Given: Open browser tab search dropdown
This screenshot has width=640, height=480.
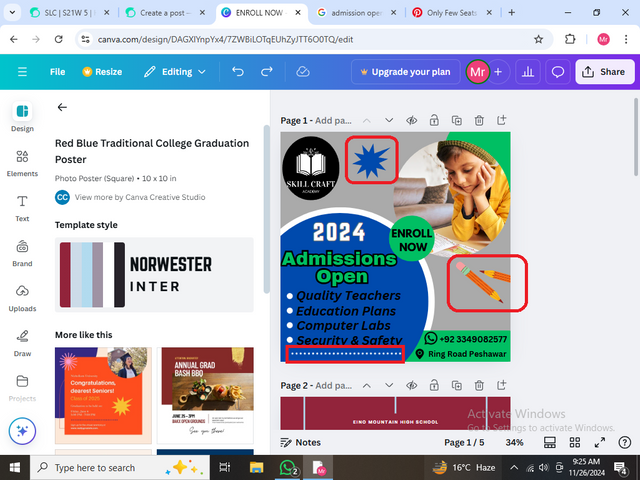Looking at the screenshot, I should point(12,13).
